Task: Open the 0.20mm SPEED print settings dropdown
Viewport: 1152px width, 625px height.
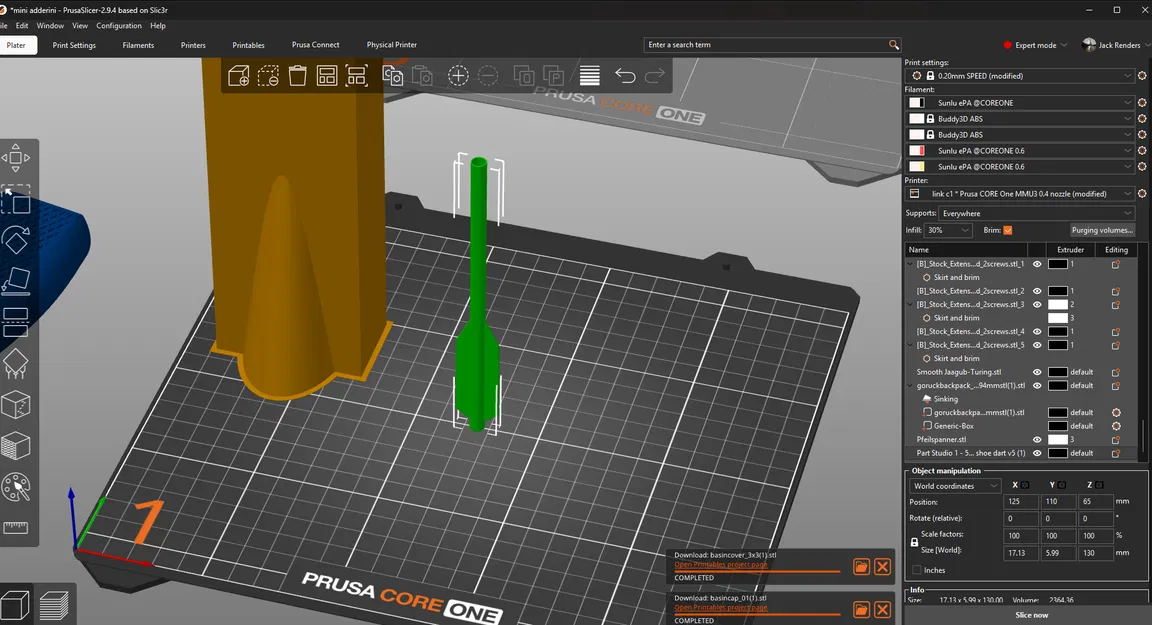Action: click(1020, 76)
